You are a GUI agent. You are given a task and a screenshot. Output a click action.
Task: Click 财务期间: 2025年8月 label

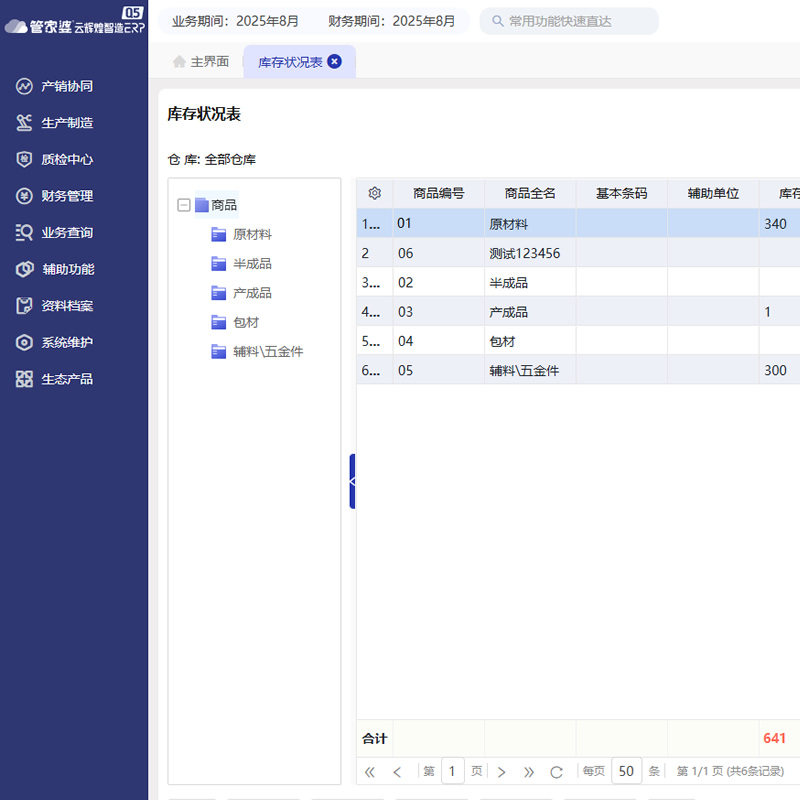pyautogui.click(x=391, y=21)
